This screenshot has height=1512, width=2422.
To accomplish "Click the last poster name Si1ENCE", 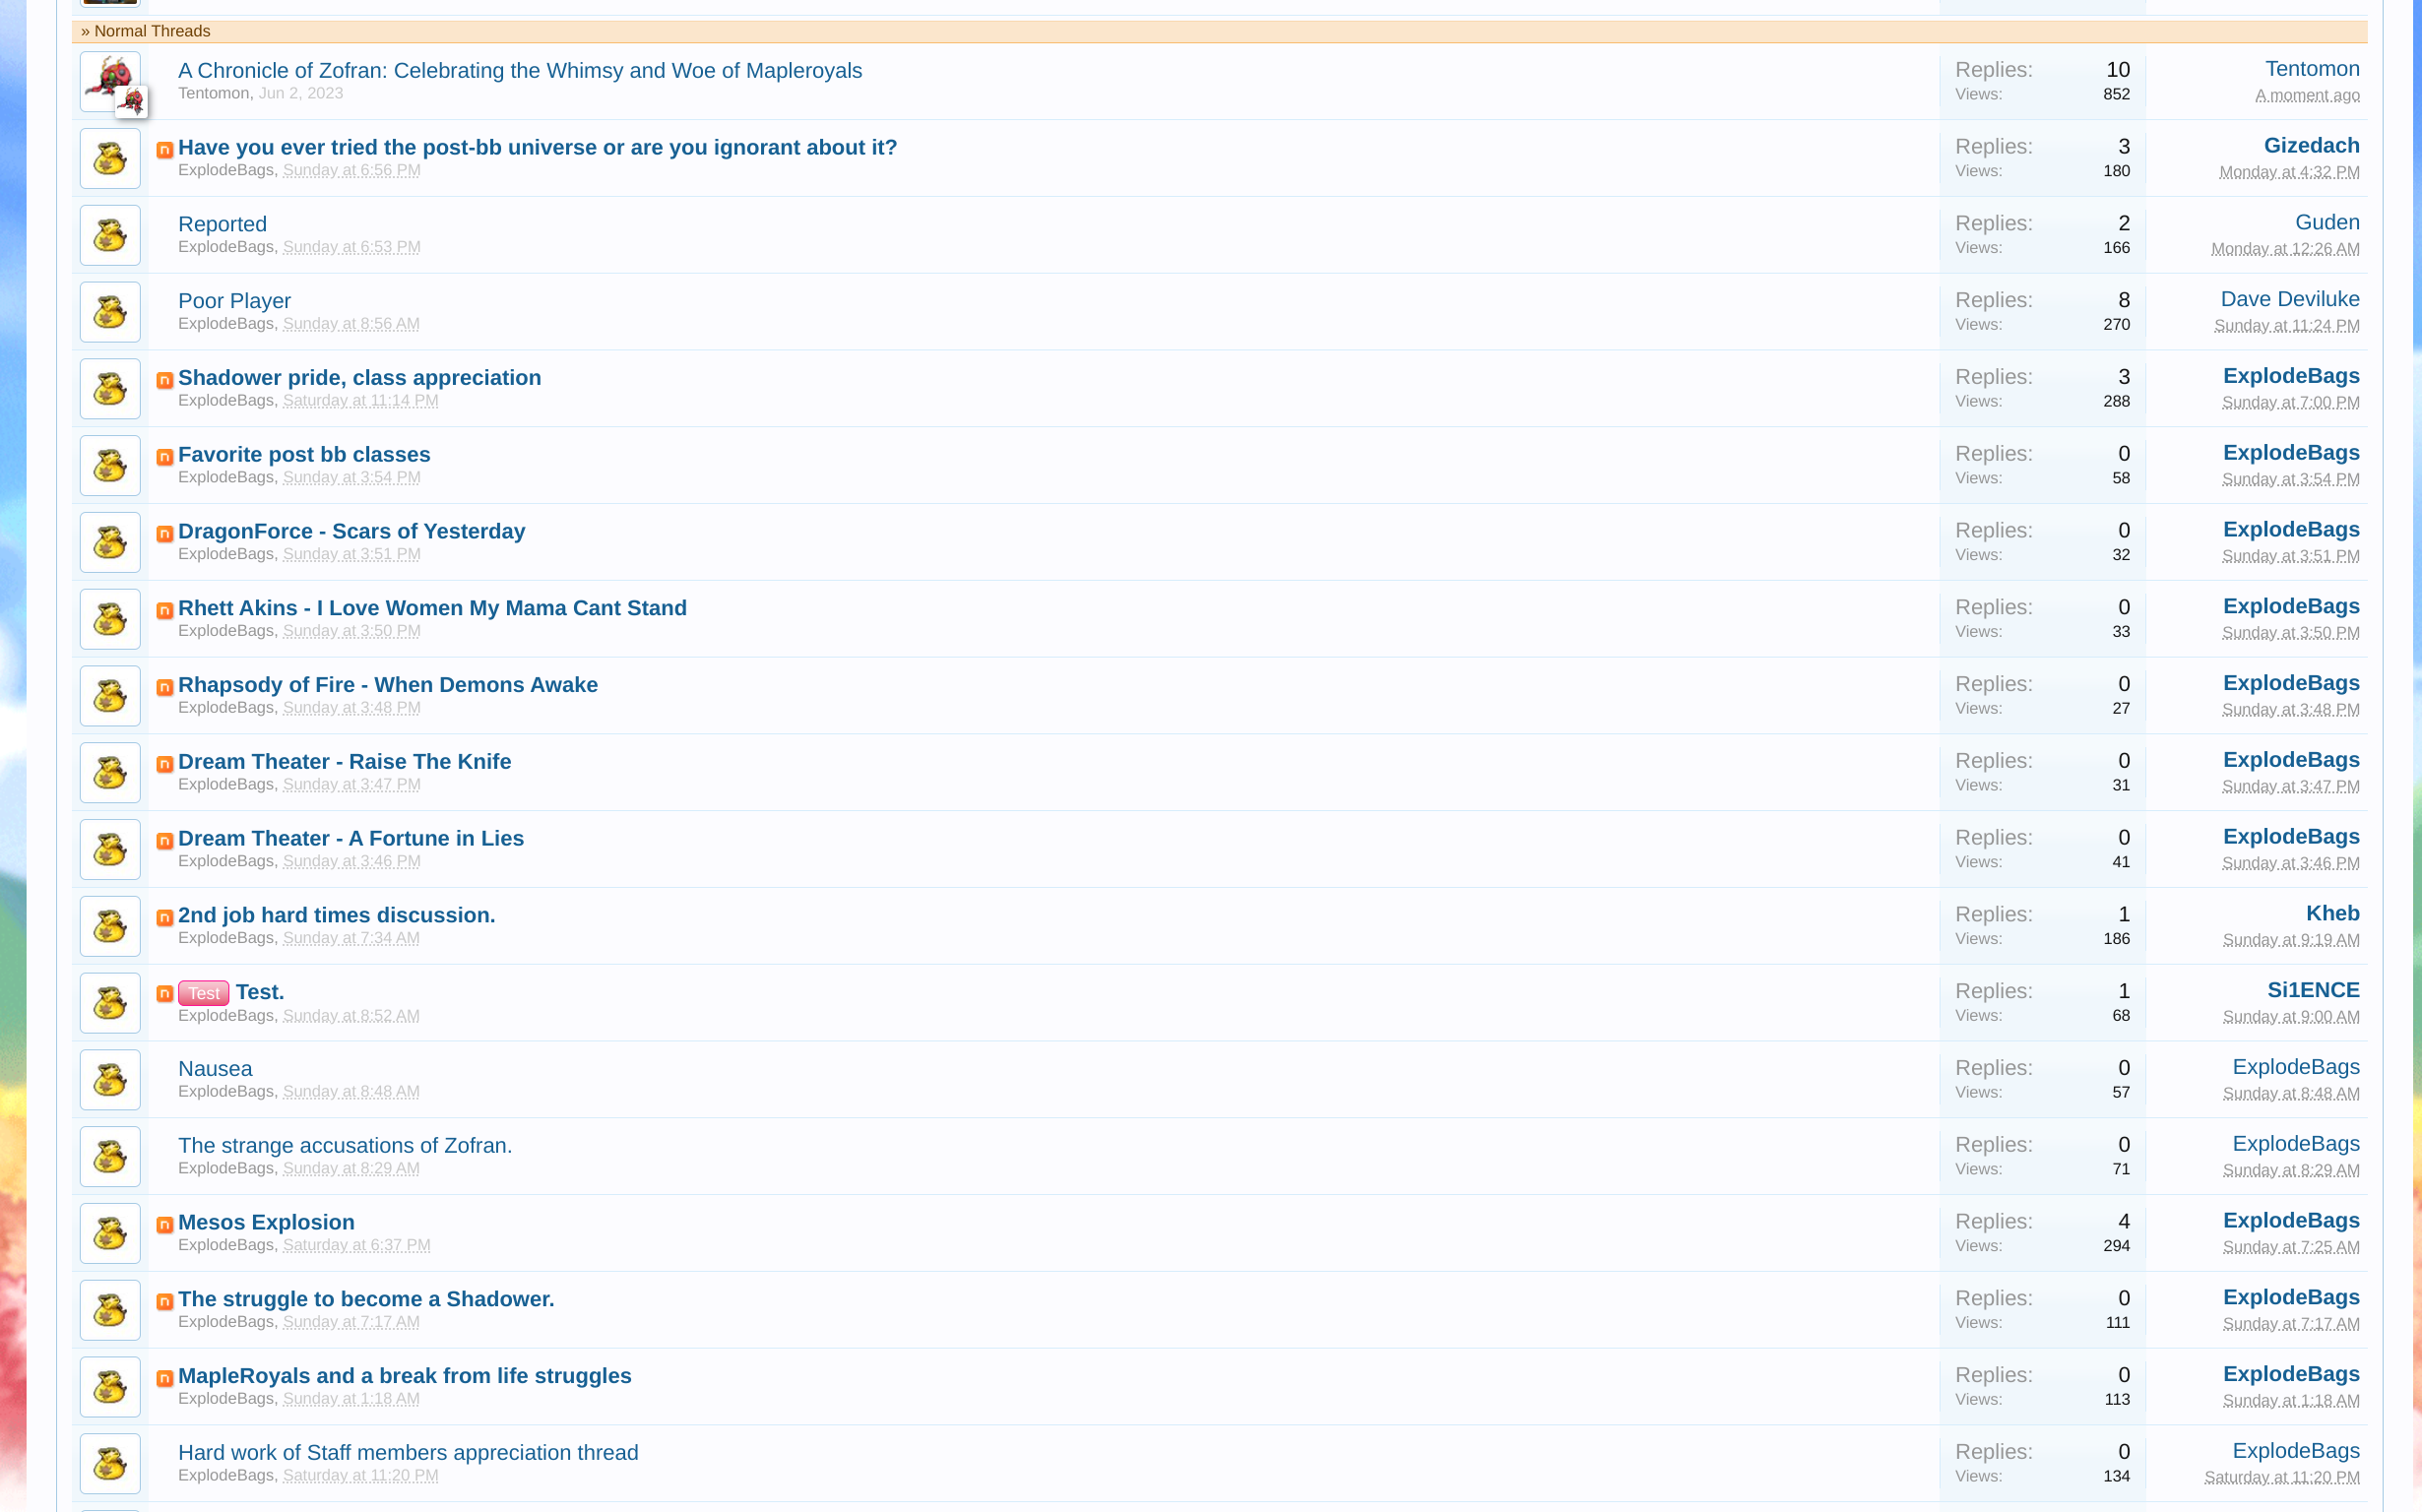I will 2312,990.
